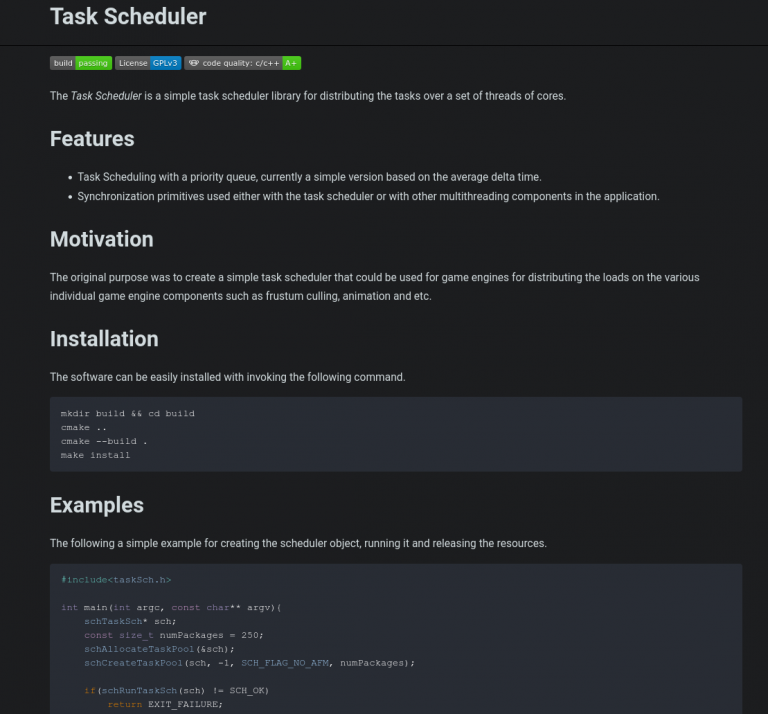Click the Installation section heading

coord(104,339)
